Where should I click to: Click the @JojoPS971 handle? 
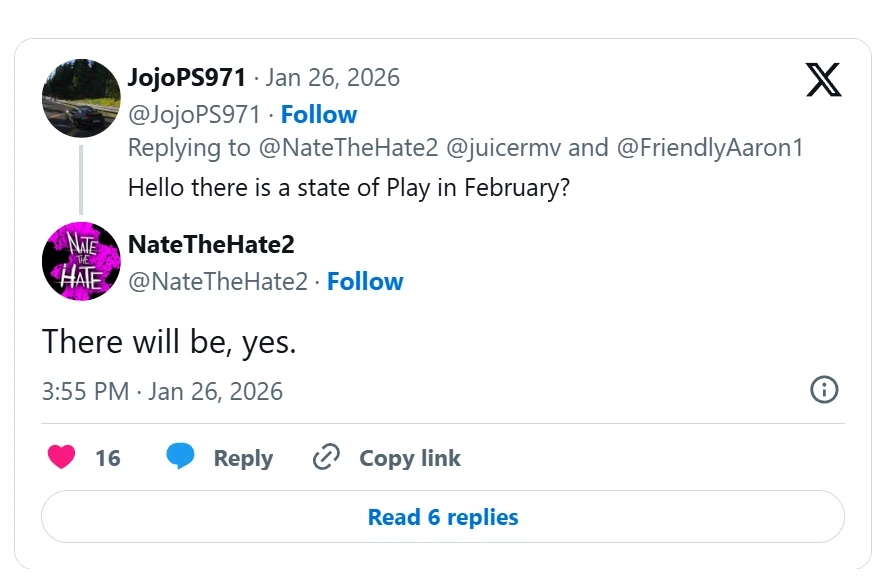coord(194,114)
